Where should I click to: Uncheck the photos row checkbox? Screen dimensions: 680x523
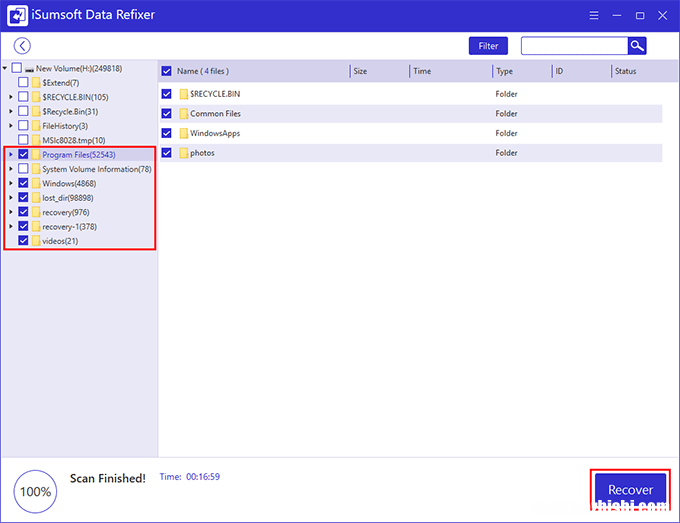167,152
